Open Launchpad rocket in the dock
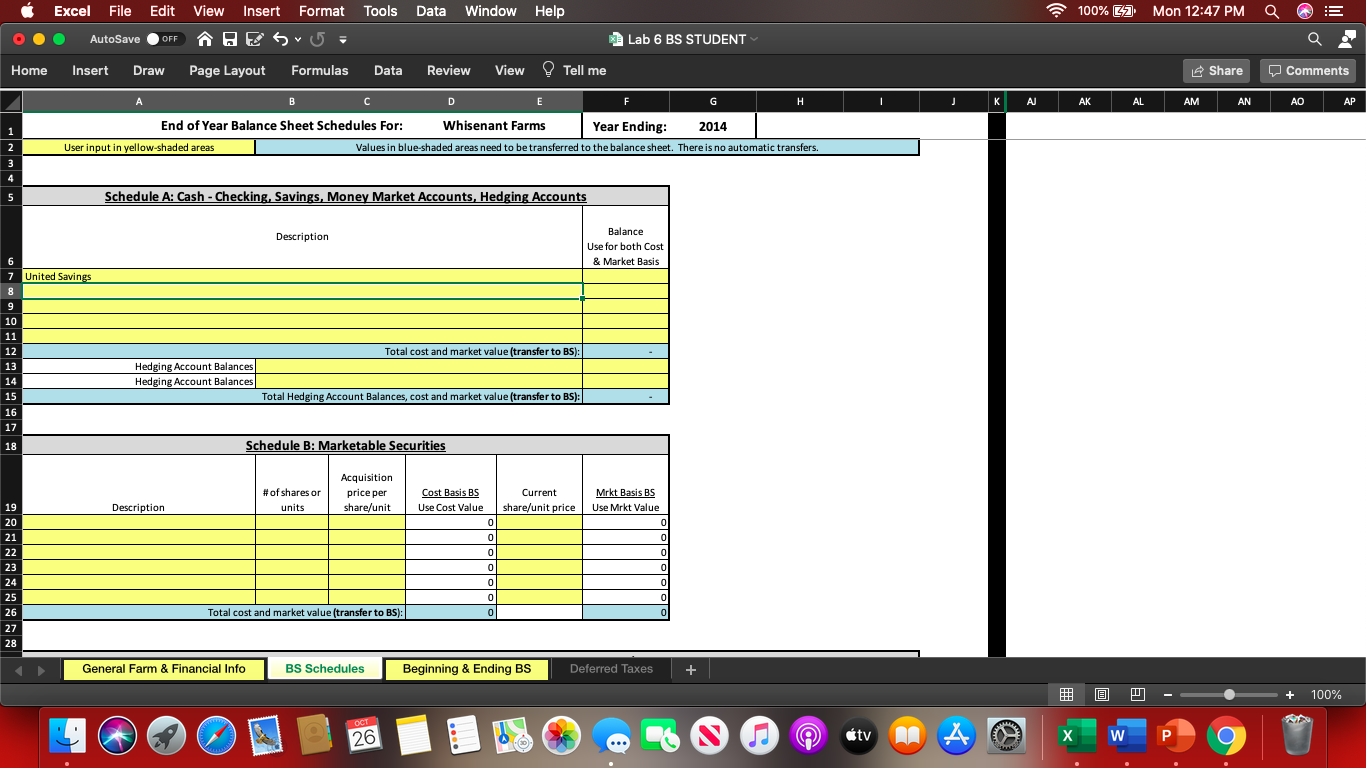The image size is (1366, 768). click(x=167, y=736)
